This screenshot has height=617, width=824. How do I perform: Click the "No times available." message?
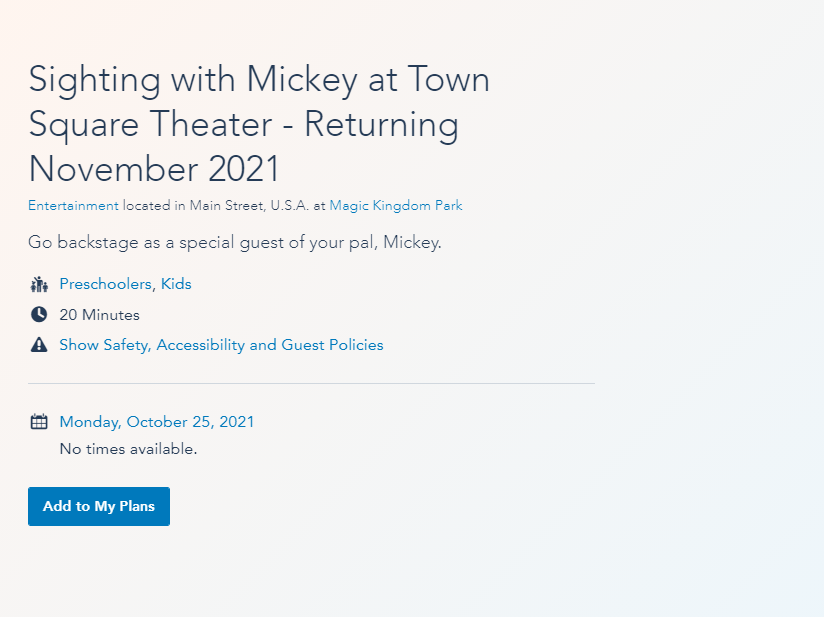coord(128,449)
